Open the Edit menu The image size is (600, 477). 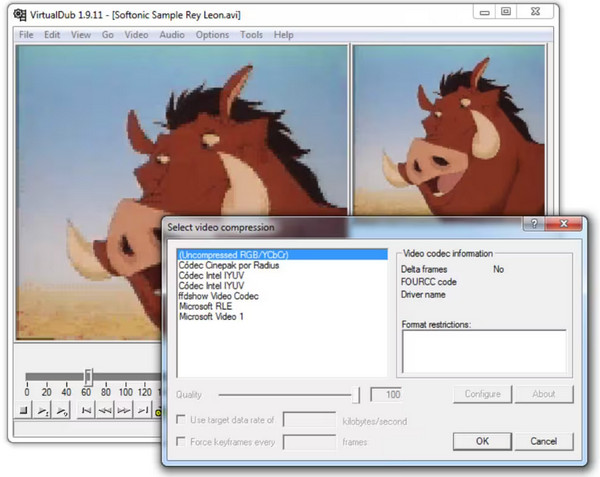click(x=52, y=35)
